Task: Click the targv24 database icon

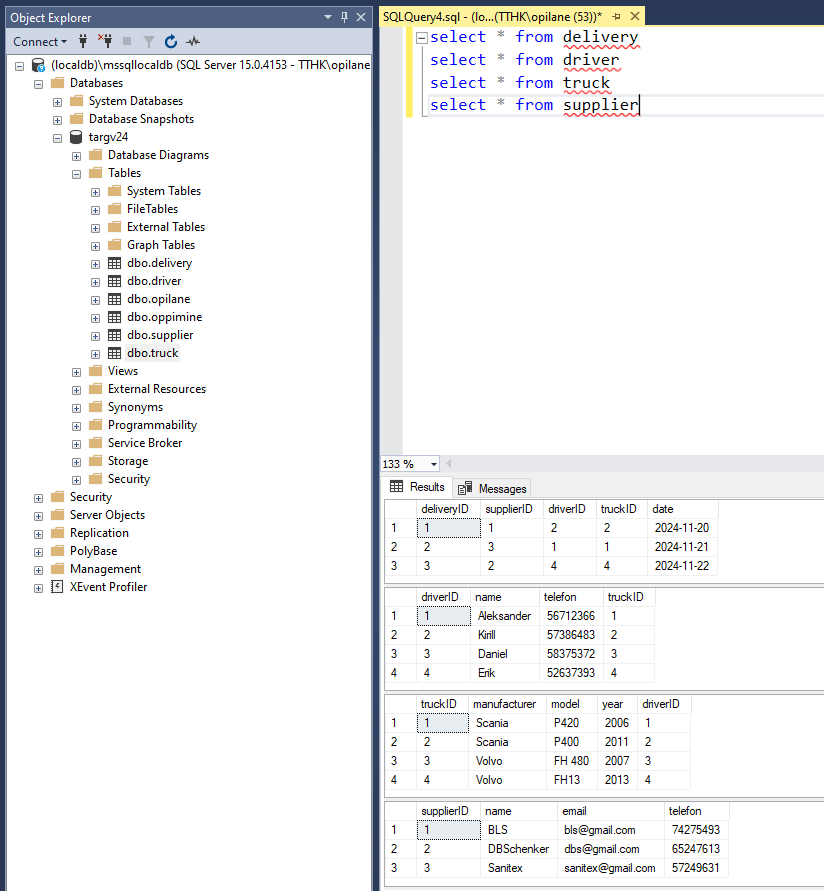Action: pyautogui.click(x=76, y=137)
